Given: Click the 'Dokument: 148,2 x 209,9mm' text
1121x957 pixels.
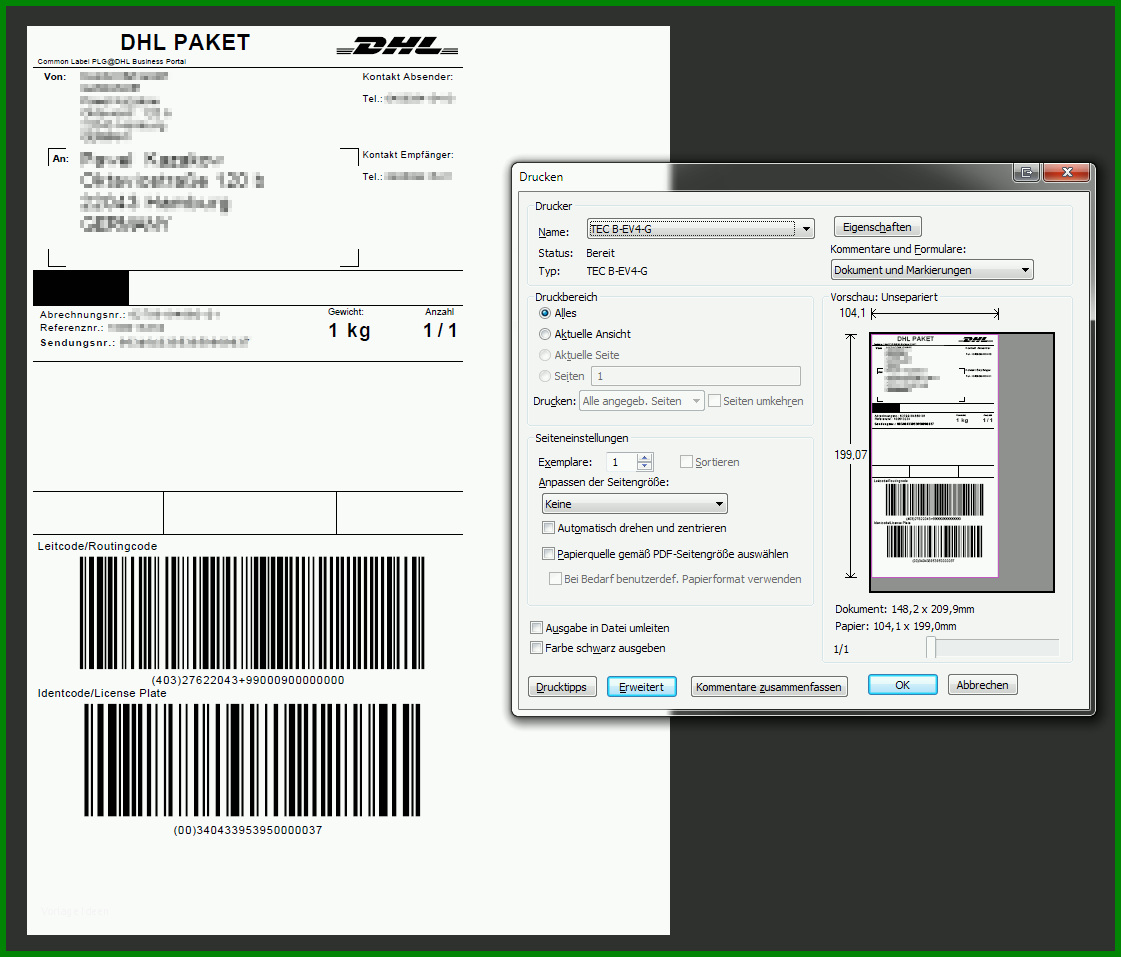Looking at the screenshot, I should (904, 609).
